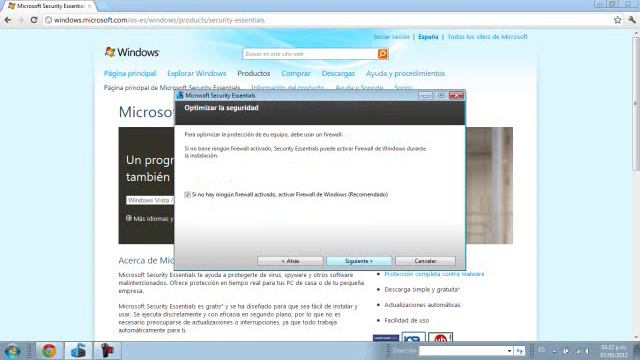
Task: Open Protección completa contra malware link
Action: [x=434, y=274]
